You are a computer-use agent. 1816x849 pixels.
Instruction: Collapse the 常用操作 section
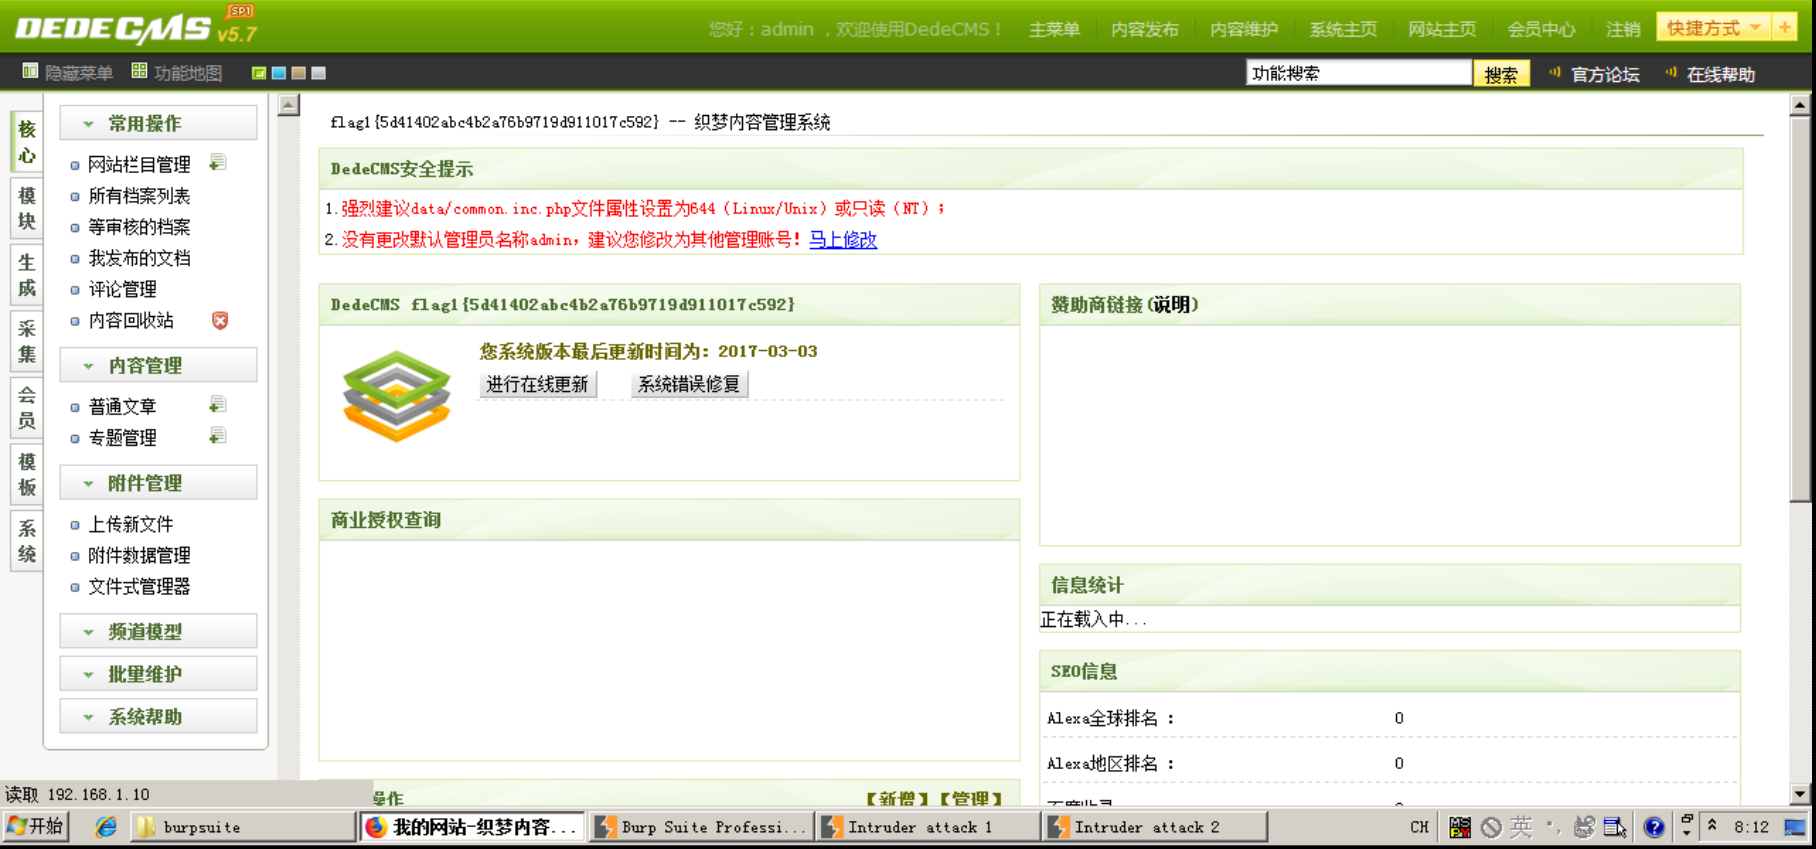click(158, 123)
